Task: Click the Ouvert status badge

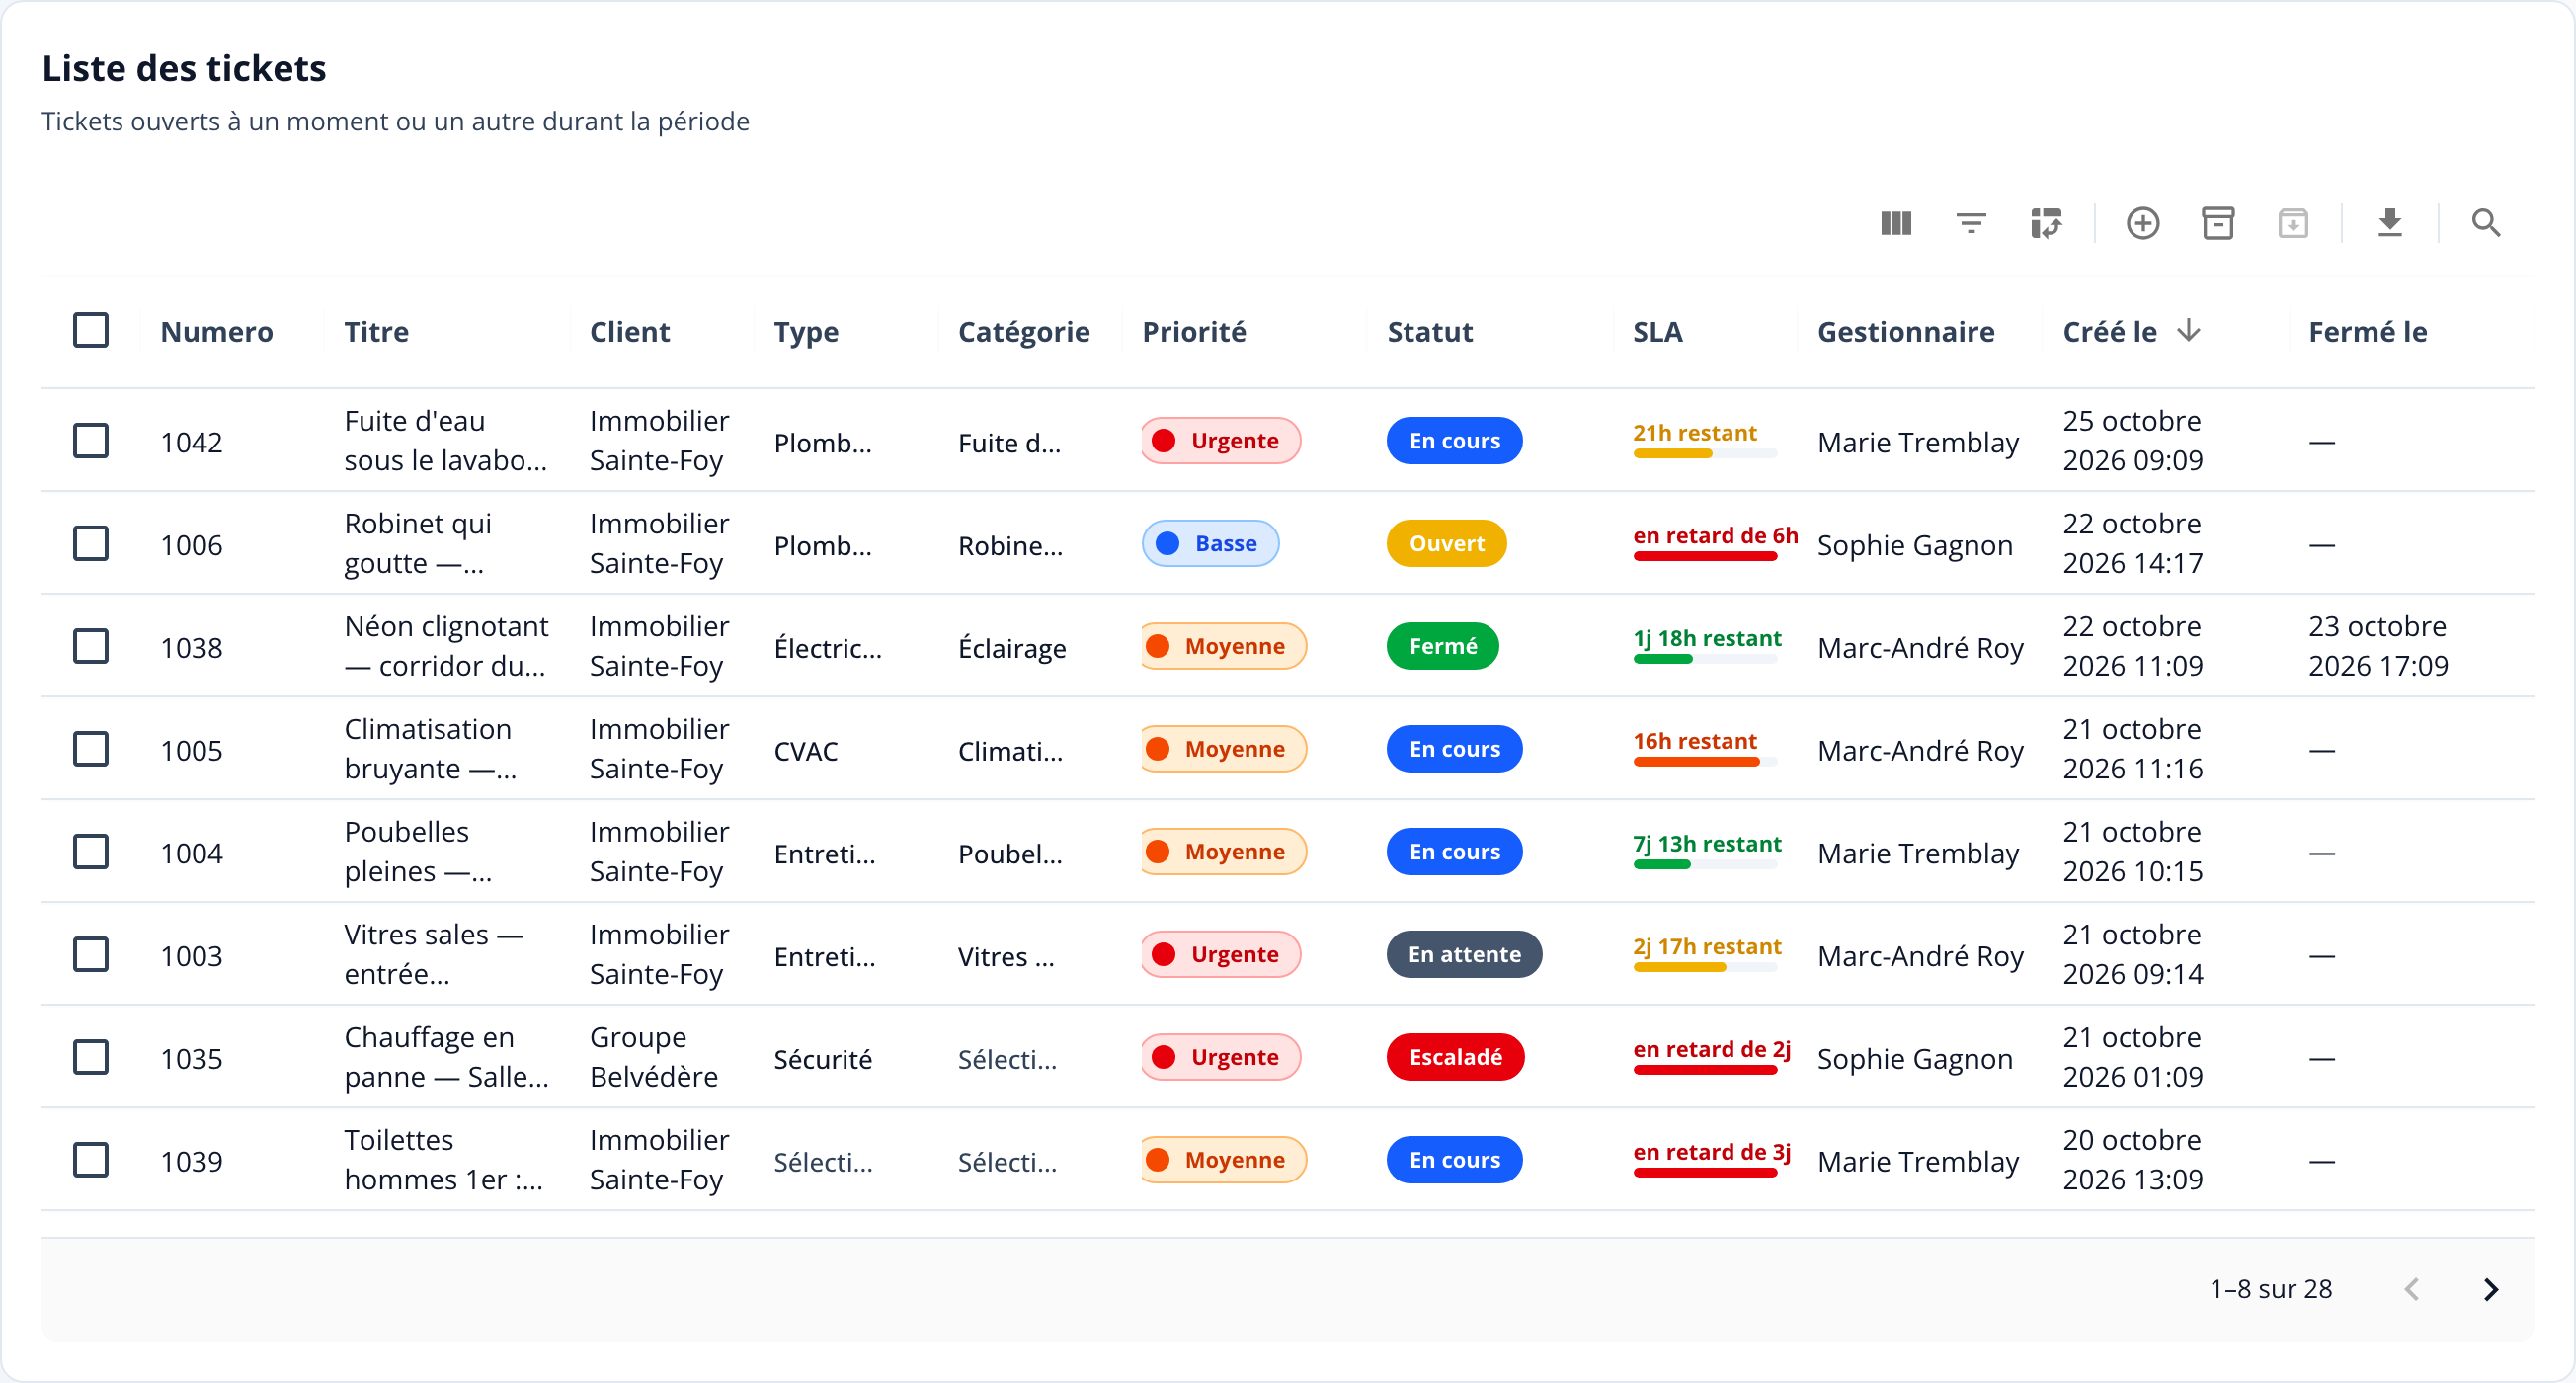Action: [1446, 544]
